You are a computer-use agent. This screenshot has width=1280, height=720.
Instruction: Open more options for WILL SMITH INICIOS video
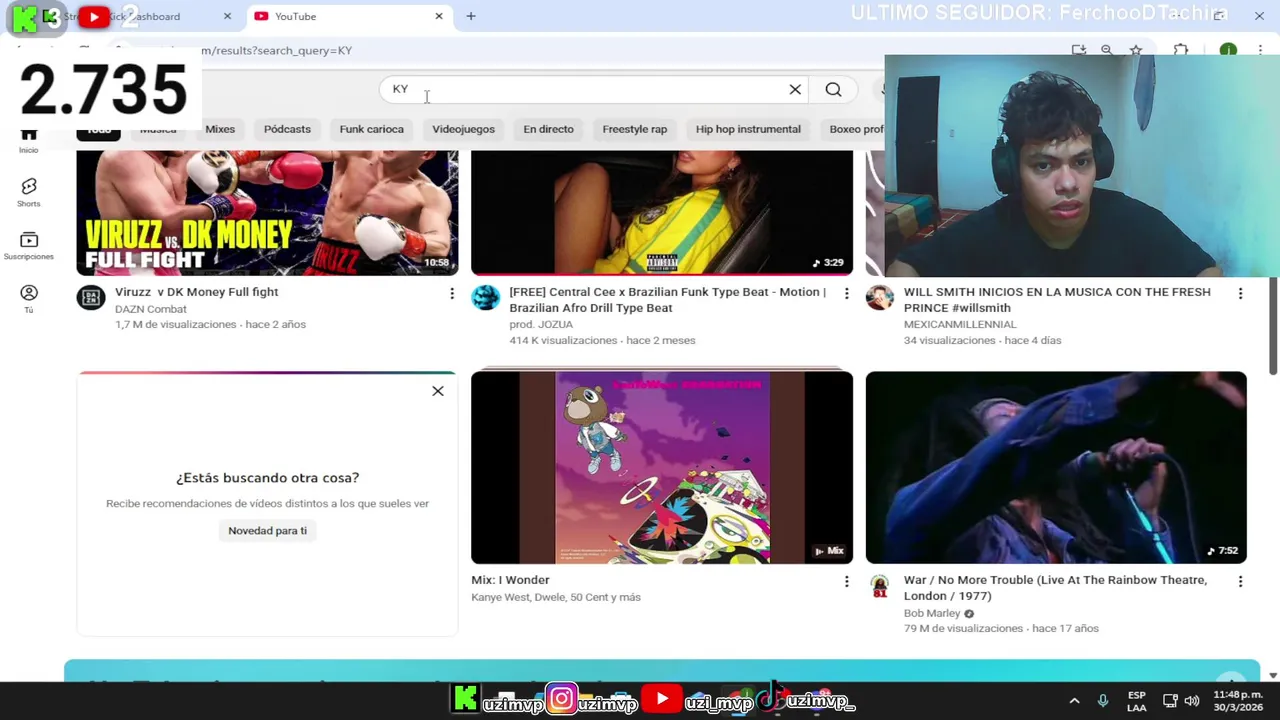[x=1240, y=293]
